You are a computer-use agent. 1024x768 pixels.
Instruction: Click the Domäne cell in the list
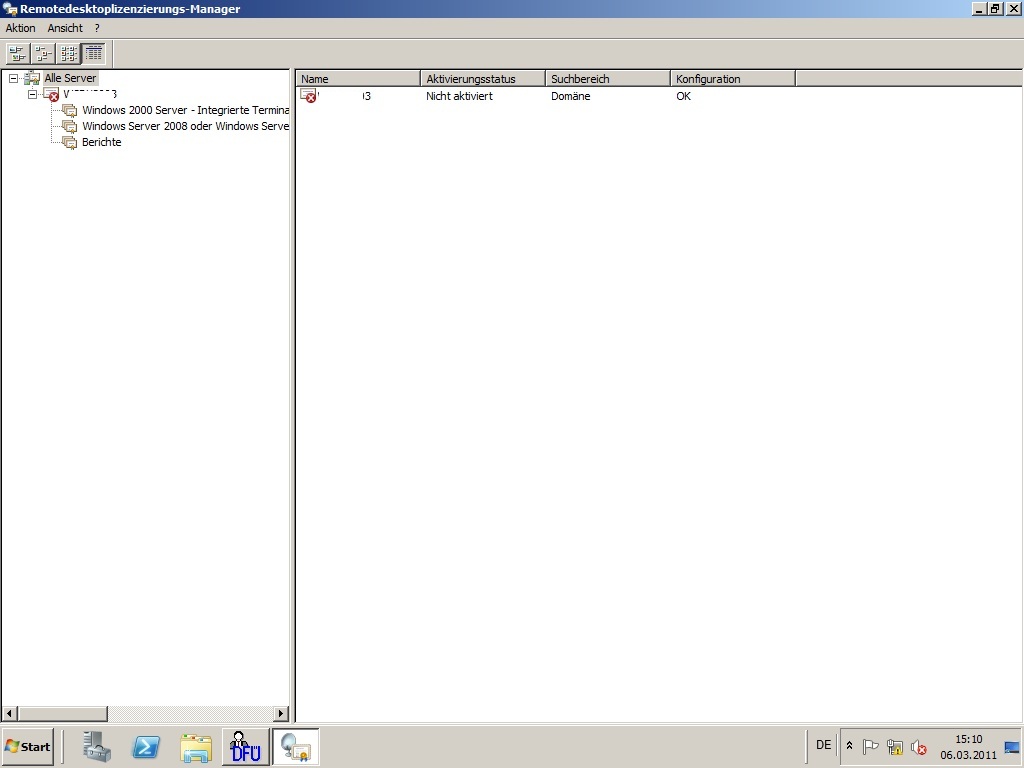point(571,96)
